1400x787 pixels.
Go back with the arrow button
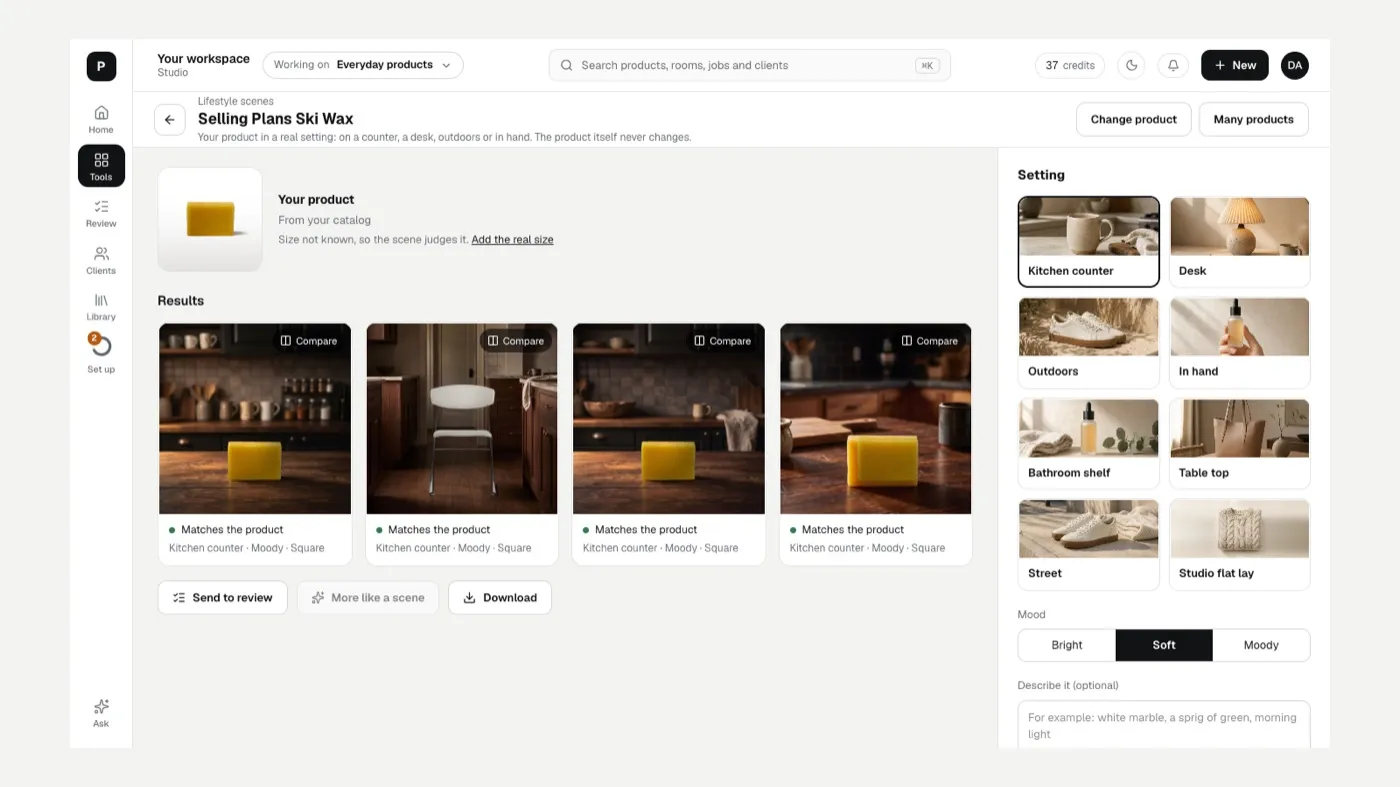170,119
